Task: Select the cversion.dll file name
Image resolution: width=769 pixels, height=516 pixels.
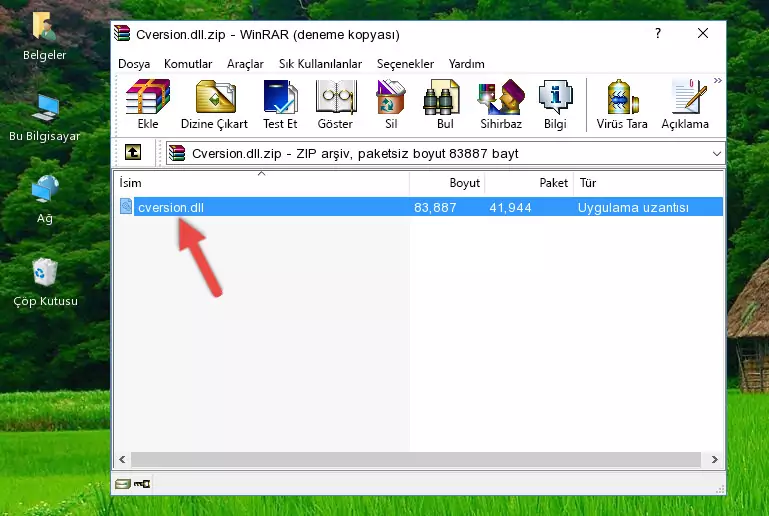Action: (x=171, y=207)
